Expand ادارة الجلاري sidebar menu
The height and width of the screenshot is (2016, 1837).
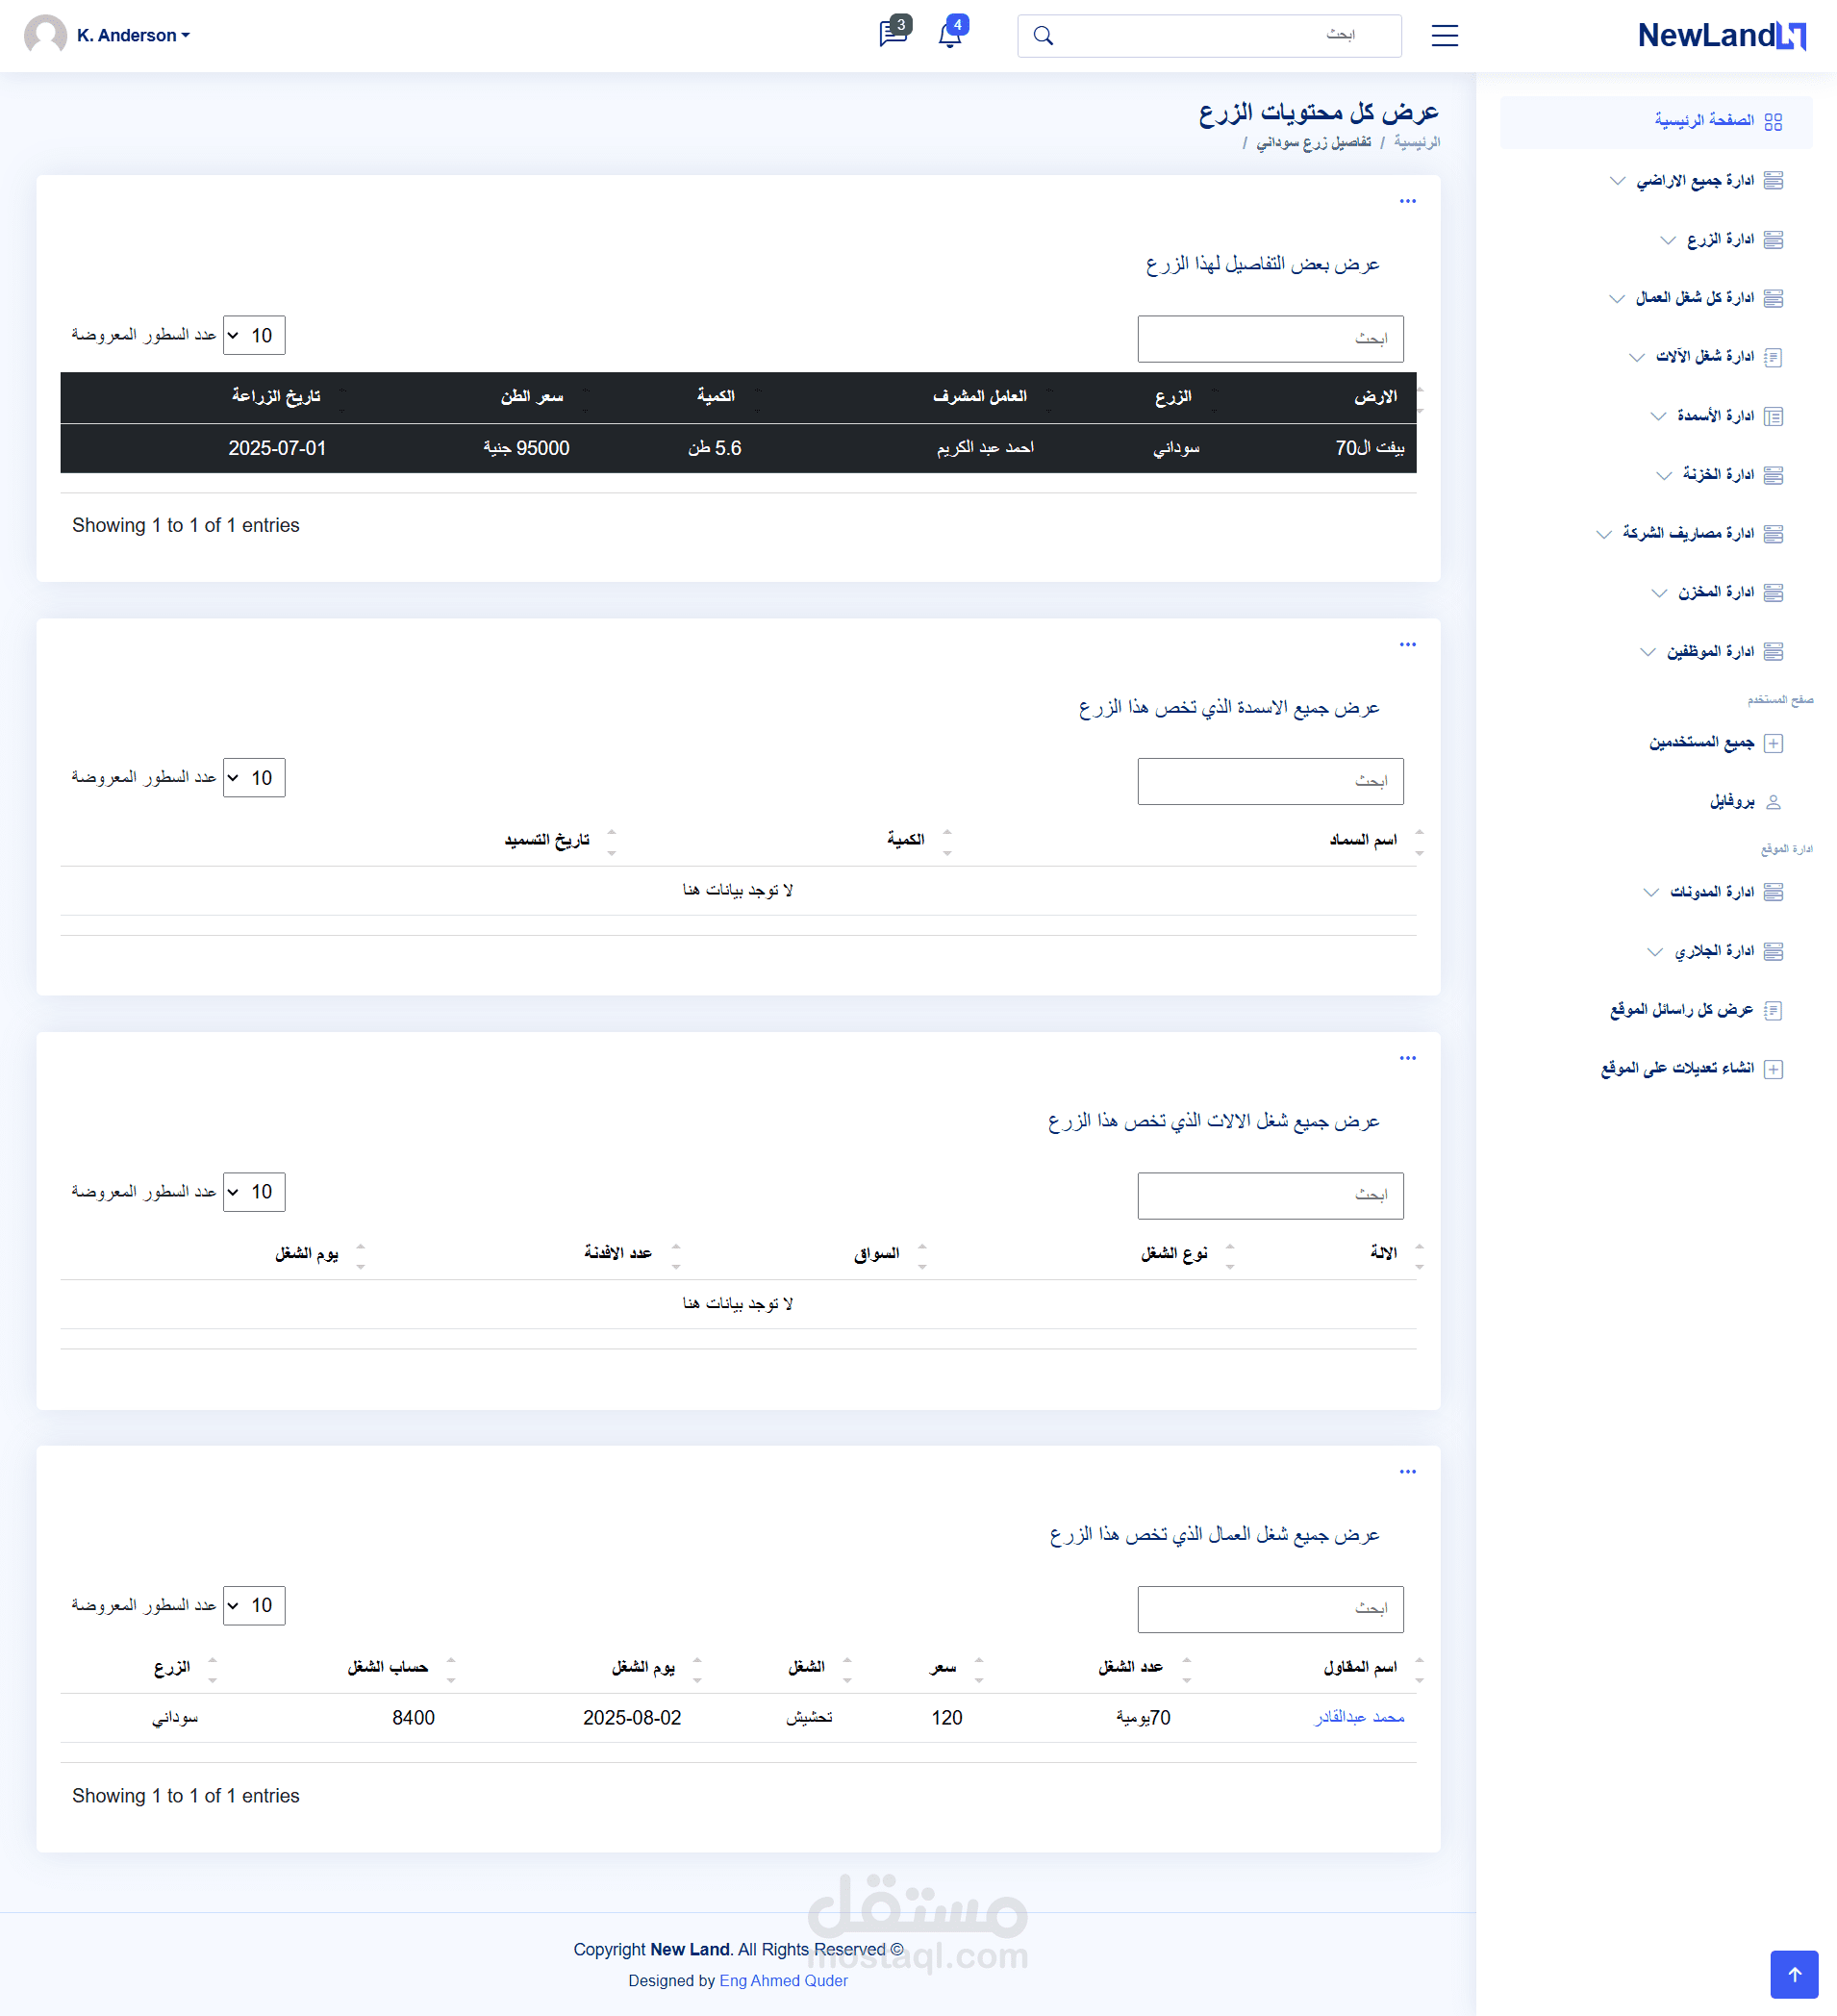(1715, 951)
